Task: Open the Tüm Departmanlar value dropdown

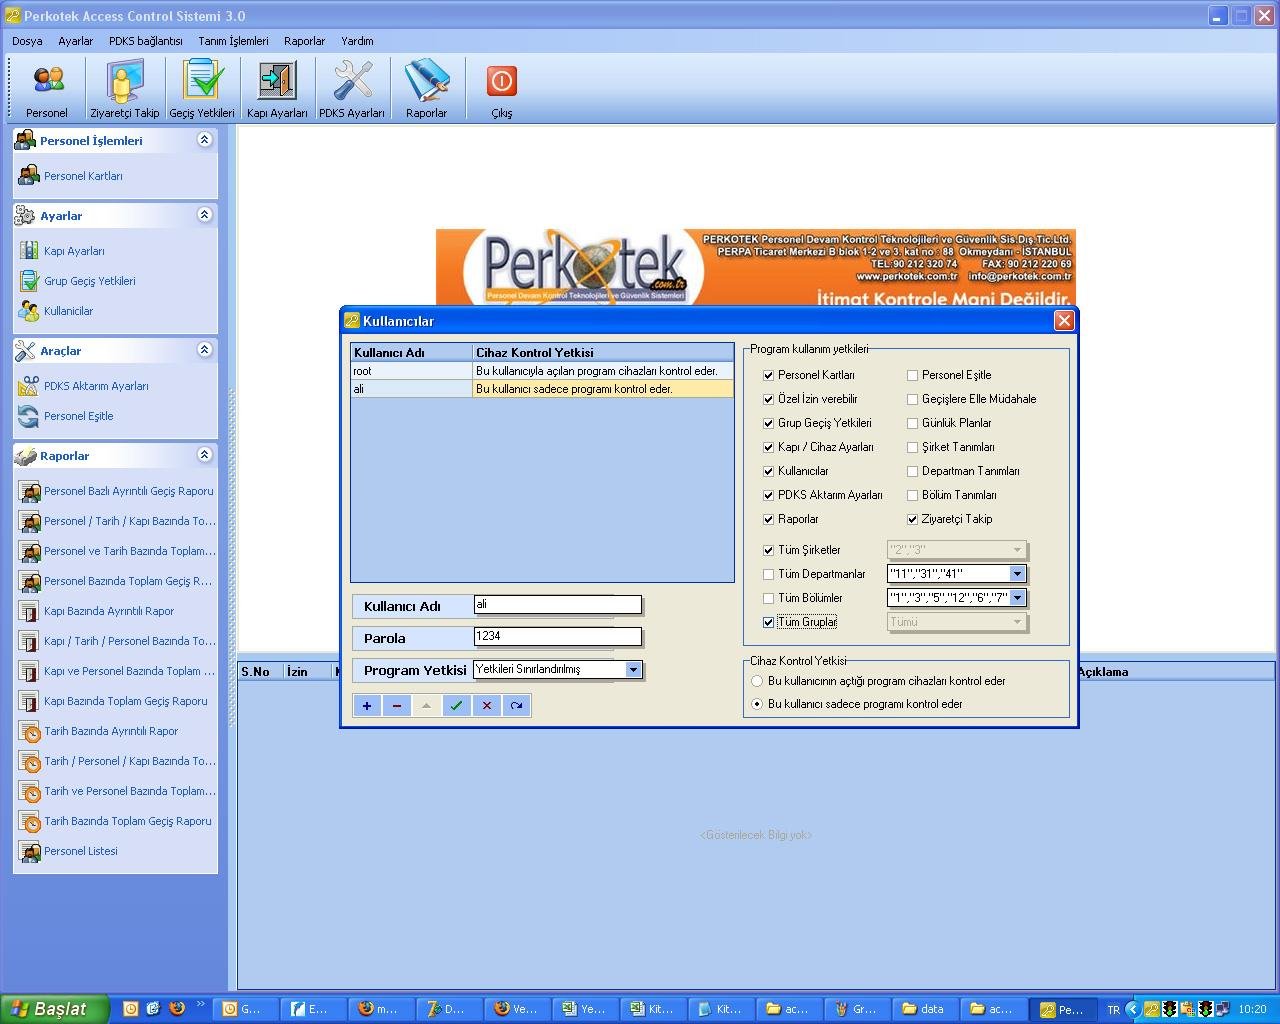Action: [1017, 573]
